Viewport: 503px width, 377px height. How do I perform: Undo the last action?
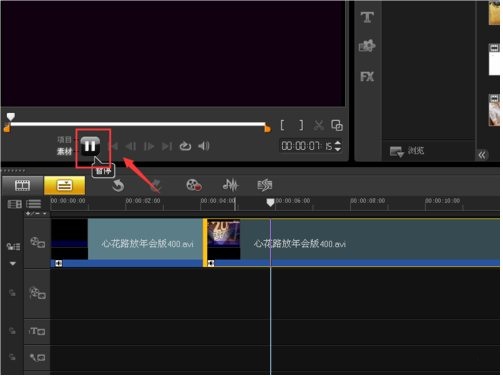(x=118, y=186)
